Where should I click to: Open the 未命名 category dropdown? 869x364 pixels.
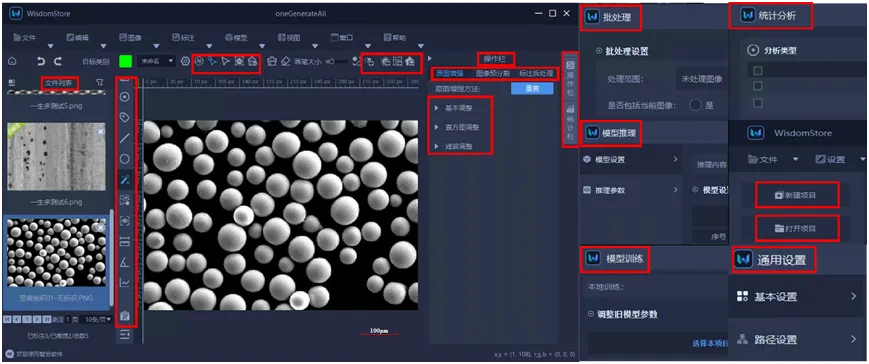tap(156, 61)
